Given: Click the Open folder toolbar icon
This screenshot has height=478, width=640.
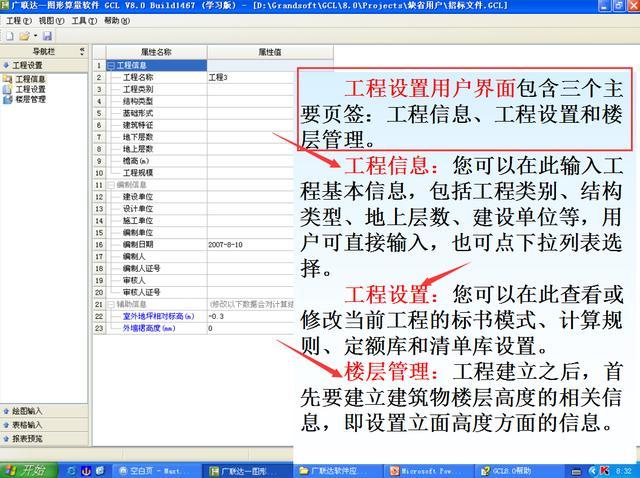Looking at the screenshot, I should click(24, 36).
